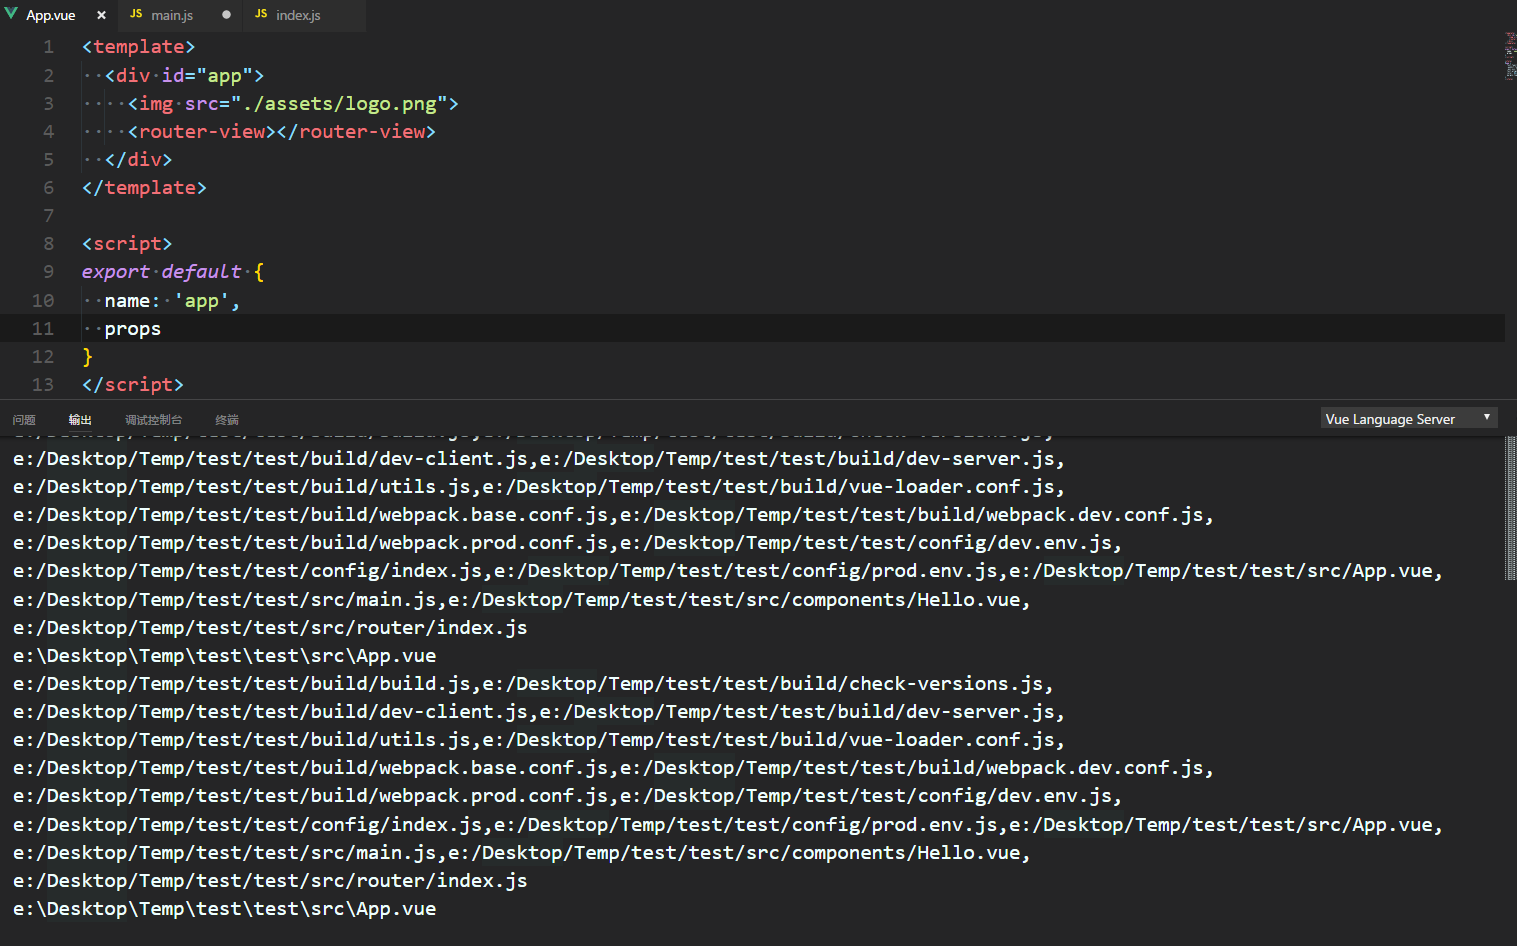This screenshot has height=946, width=1517.
Task: Click the closing </script> tag line
Action: (133, 384)
